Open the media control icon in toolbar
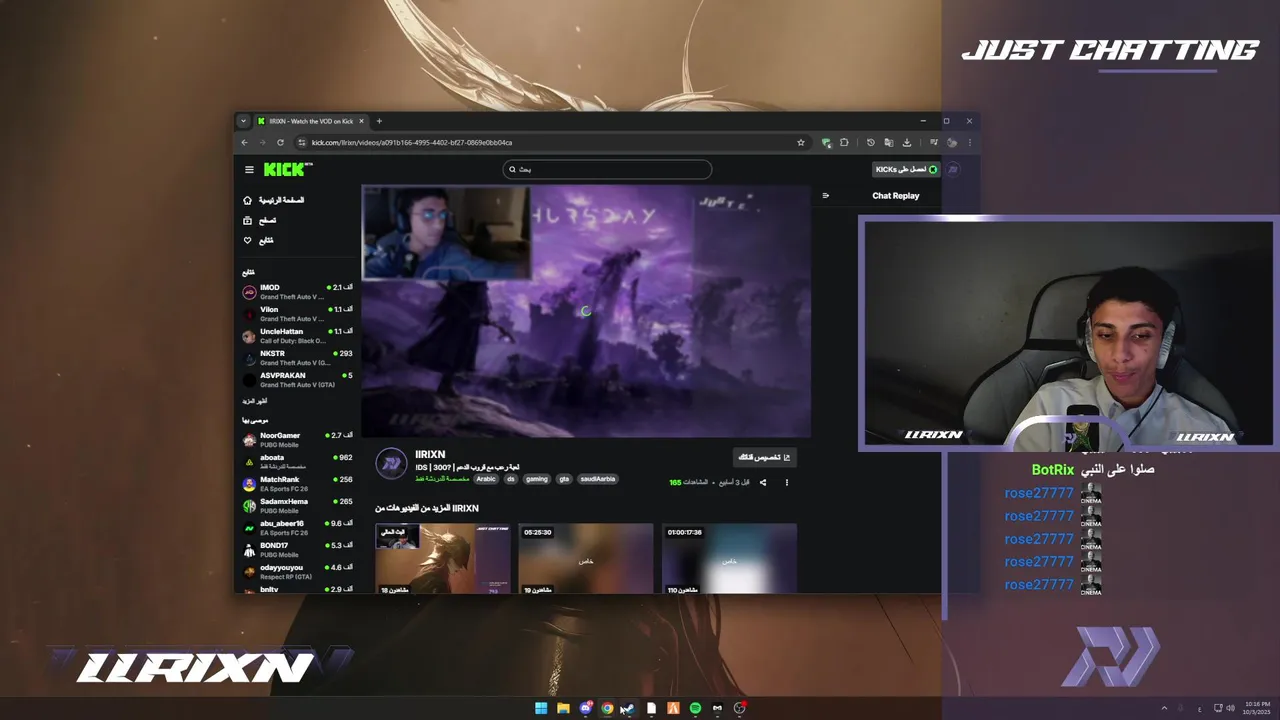The height and width of the screenshot is (720, 1280). click(933, 142)
